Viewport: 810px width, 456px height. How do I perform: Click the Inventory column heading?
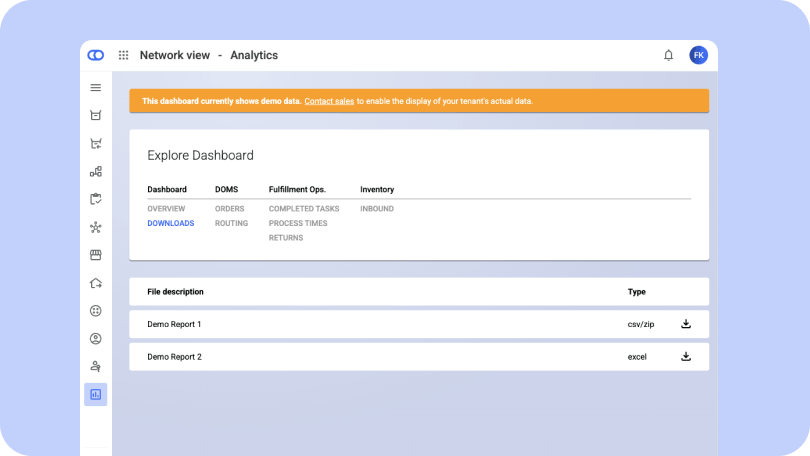click(377, 190)
